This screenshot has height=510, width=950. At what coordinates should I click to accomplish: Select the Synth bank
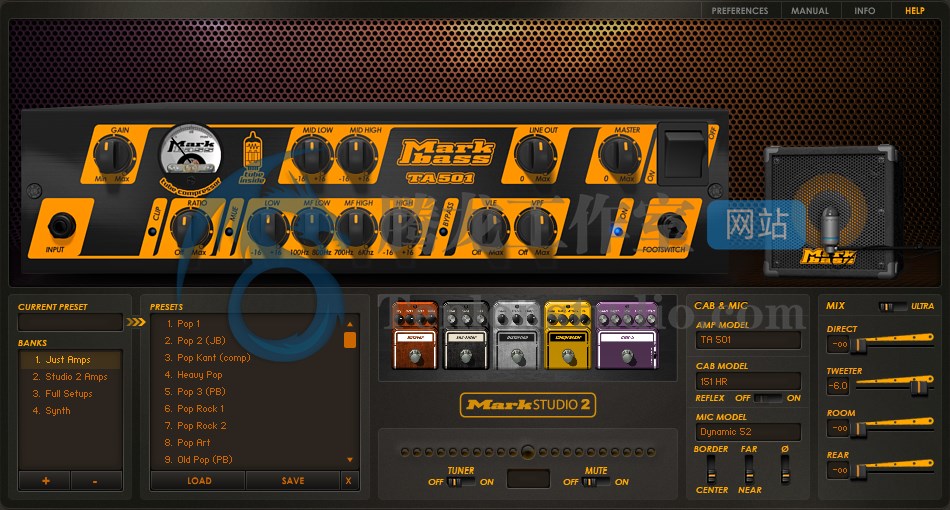point(70,411)
